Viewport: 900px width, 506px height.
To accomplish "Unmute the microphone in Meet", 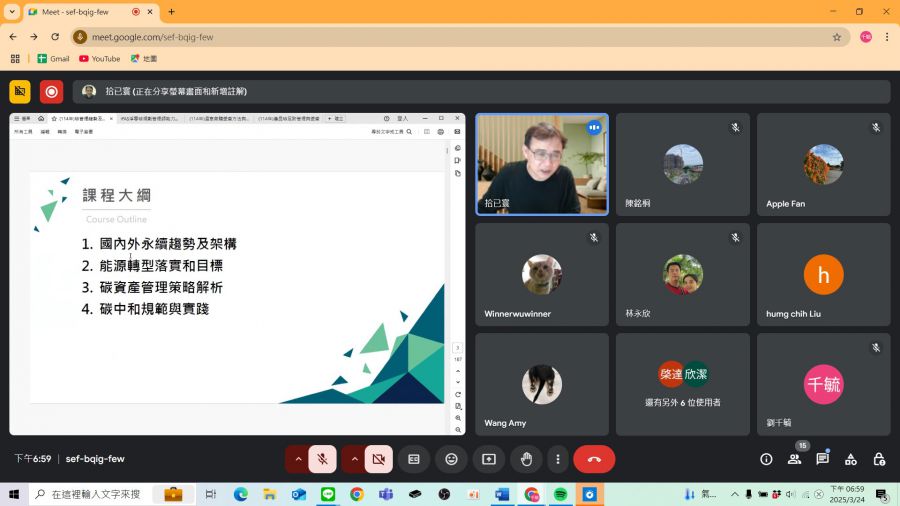I will 322,459.
